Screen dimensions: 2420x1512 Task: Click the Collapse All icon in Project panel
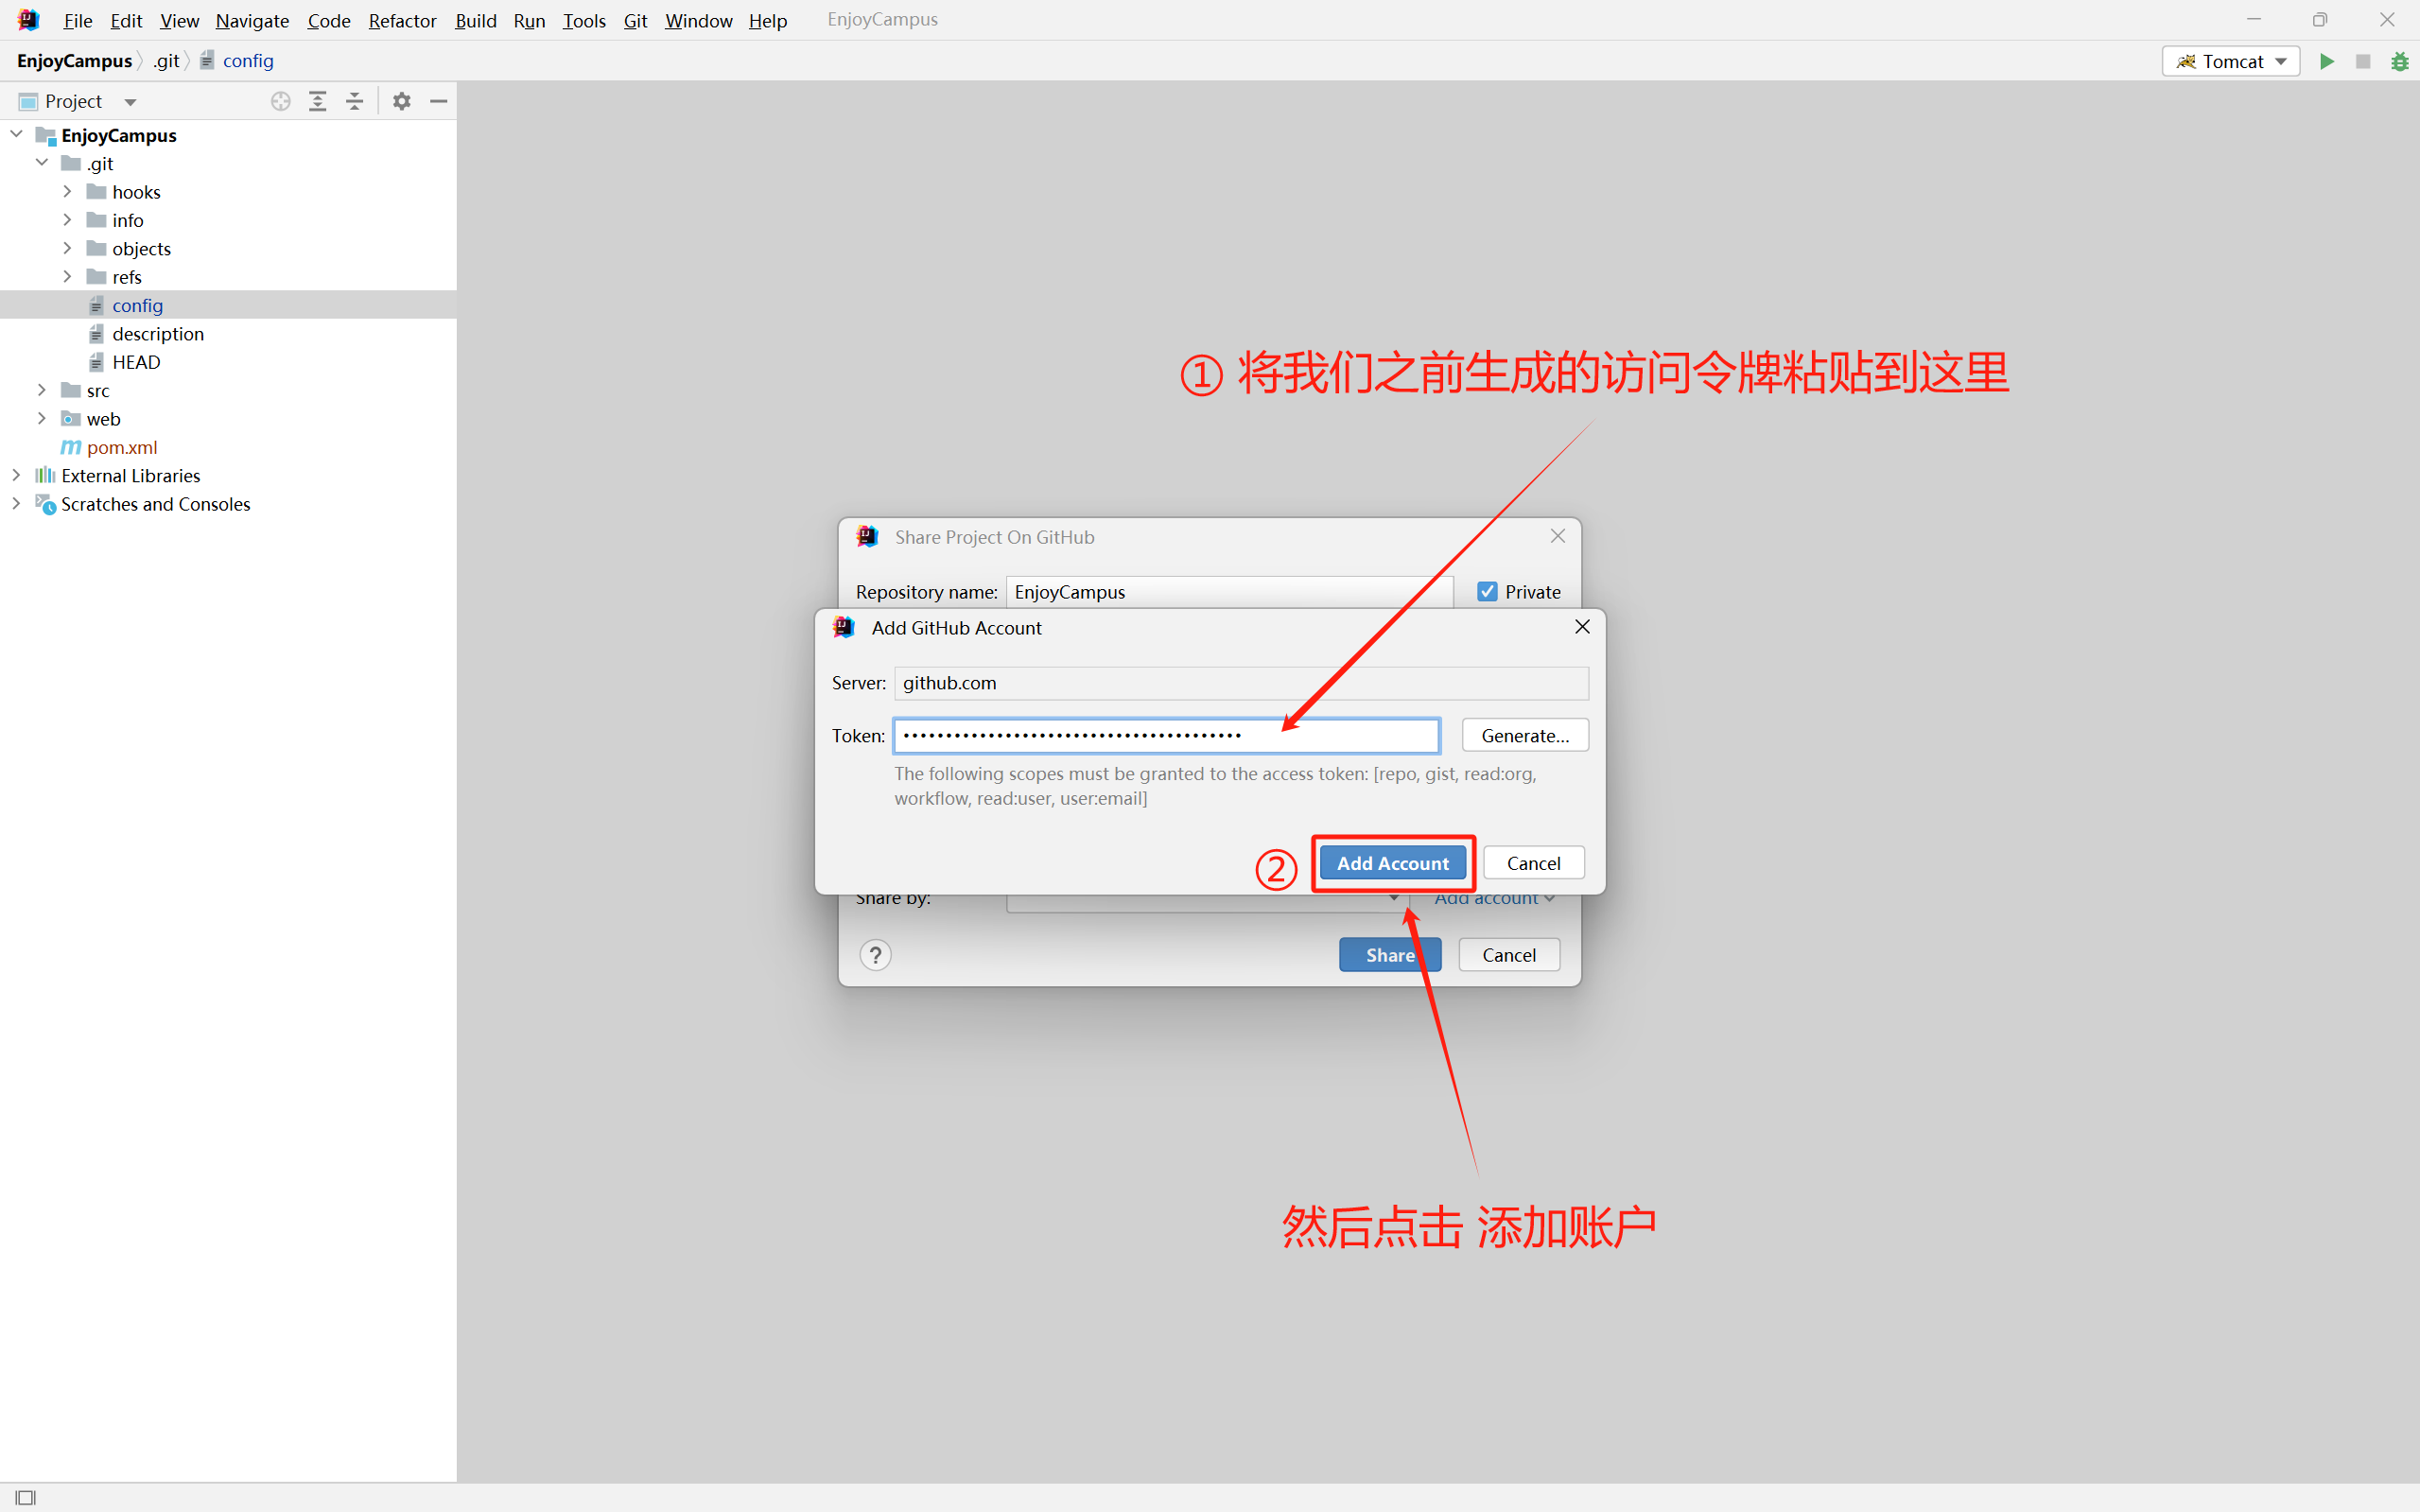coord(355,101)
